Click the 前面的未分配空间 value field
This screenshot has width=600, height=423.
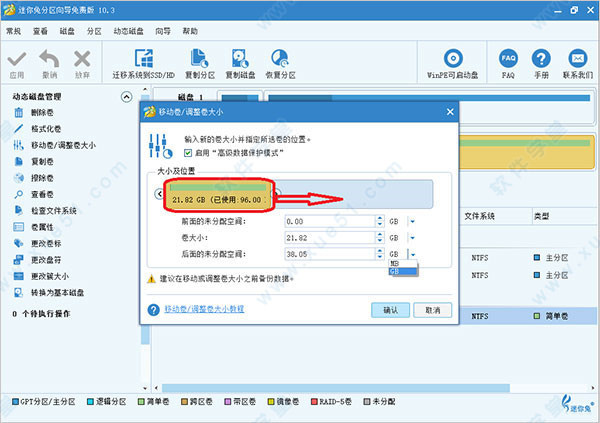330,221
